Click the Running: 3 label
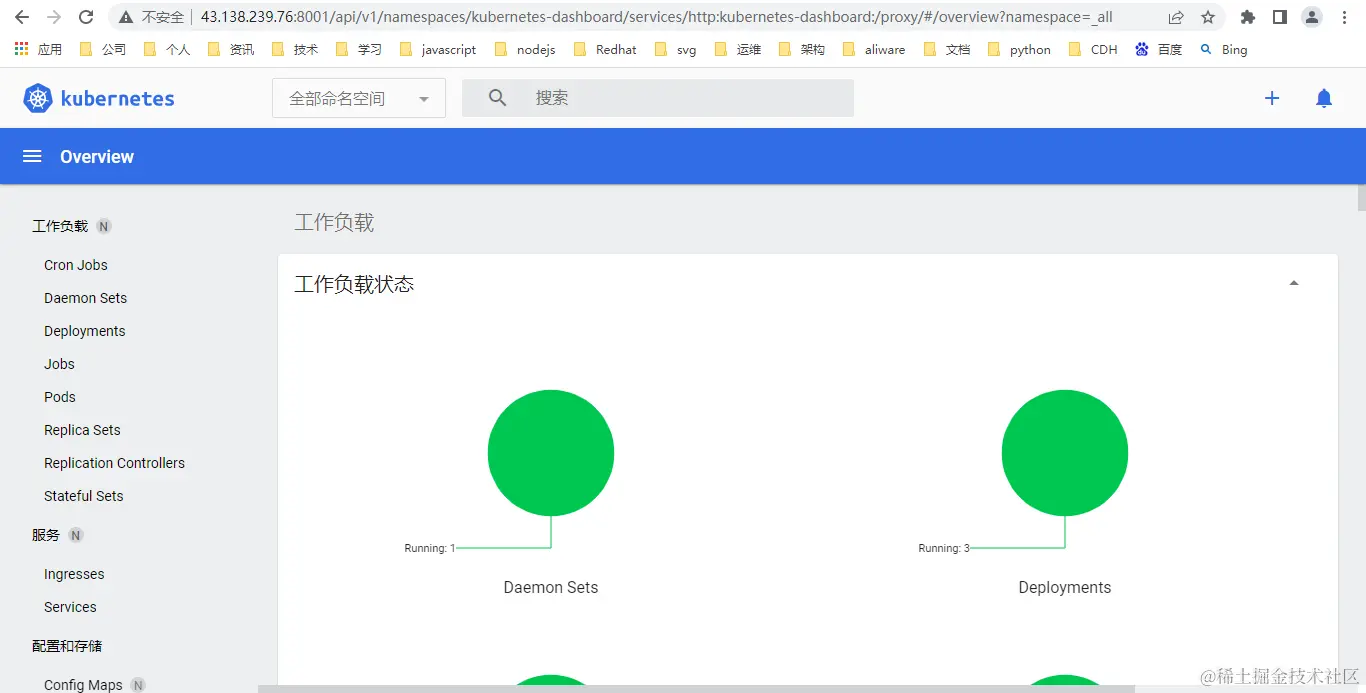The width and height of the screenshot is (1366, 693). (x=944, y=548)
